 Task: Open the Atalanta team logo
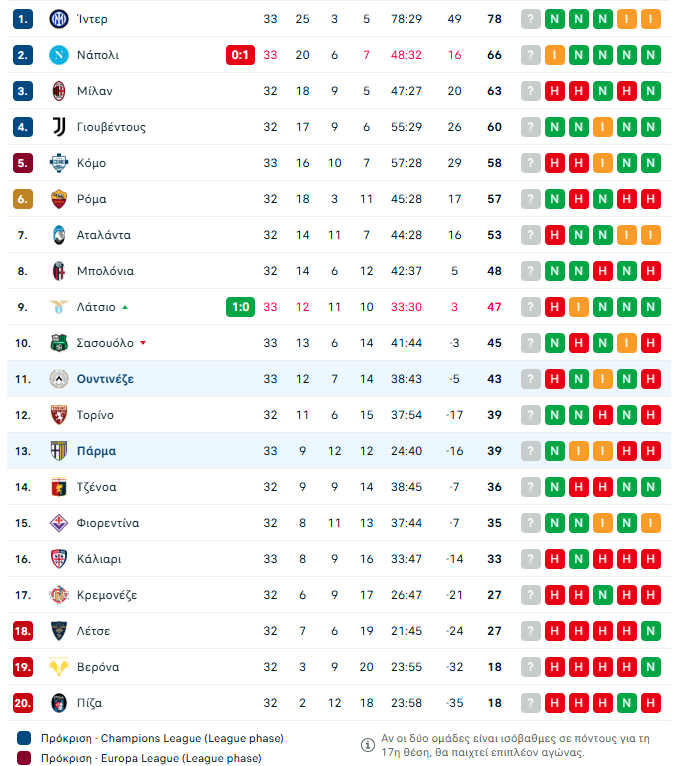[x=58, y=235]
